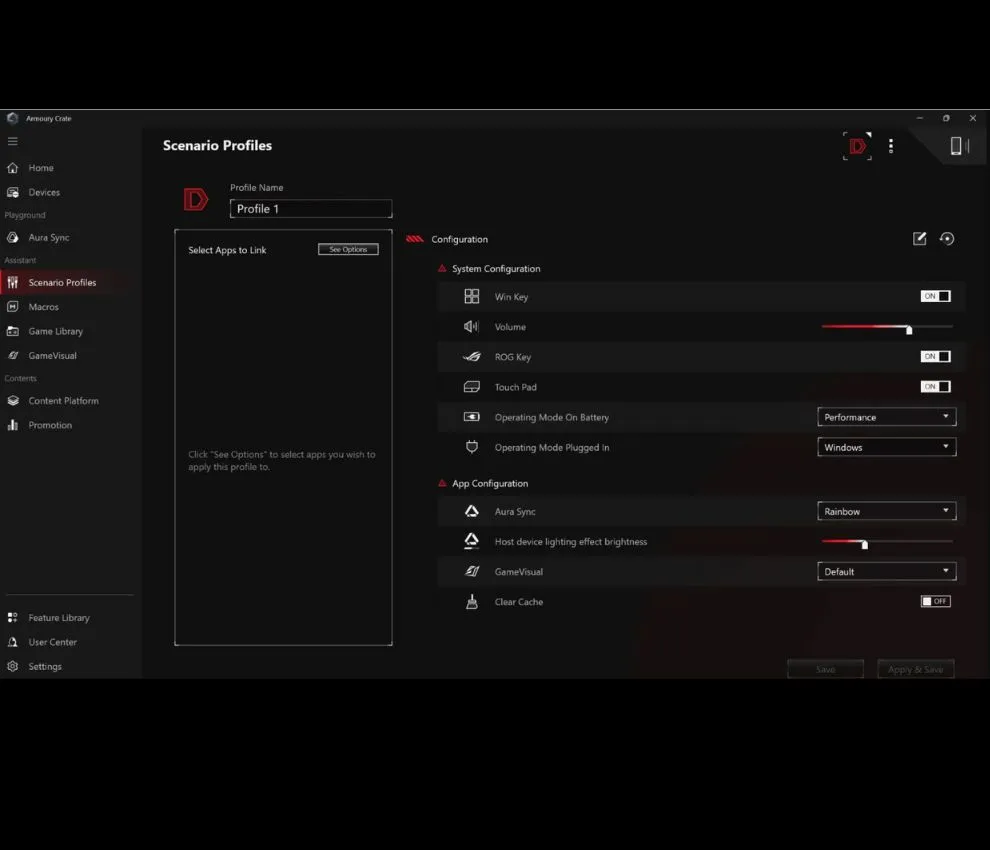This screenshot has height=850, width=990.
Task: Turn off the ROG Key switch
Action: click(935, 357)
